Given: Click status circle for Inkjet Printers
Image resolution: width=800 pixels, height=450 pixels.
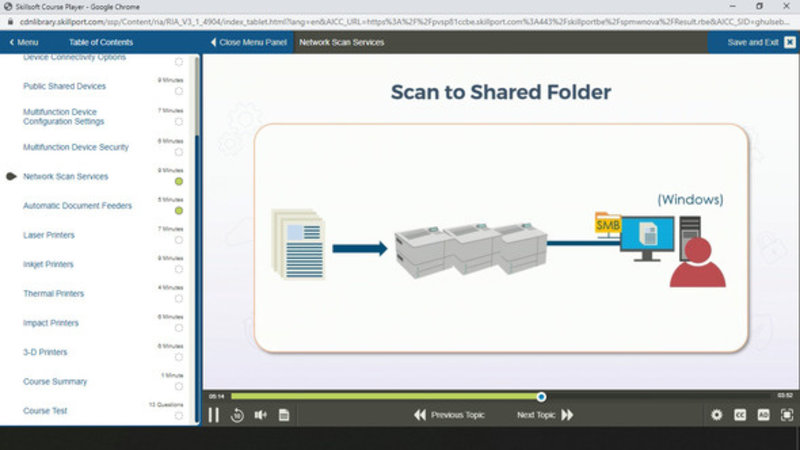Looking at the screenshot, I should click(x=179, y=269).
